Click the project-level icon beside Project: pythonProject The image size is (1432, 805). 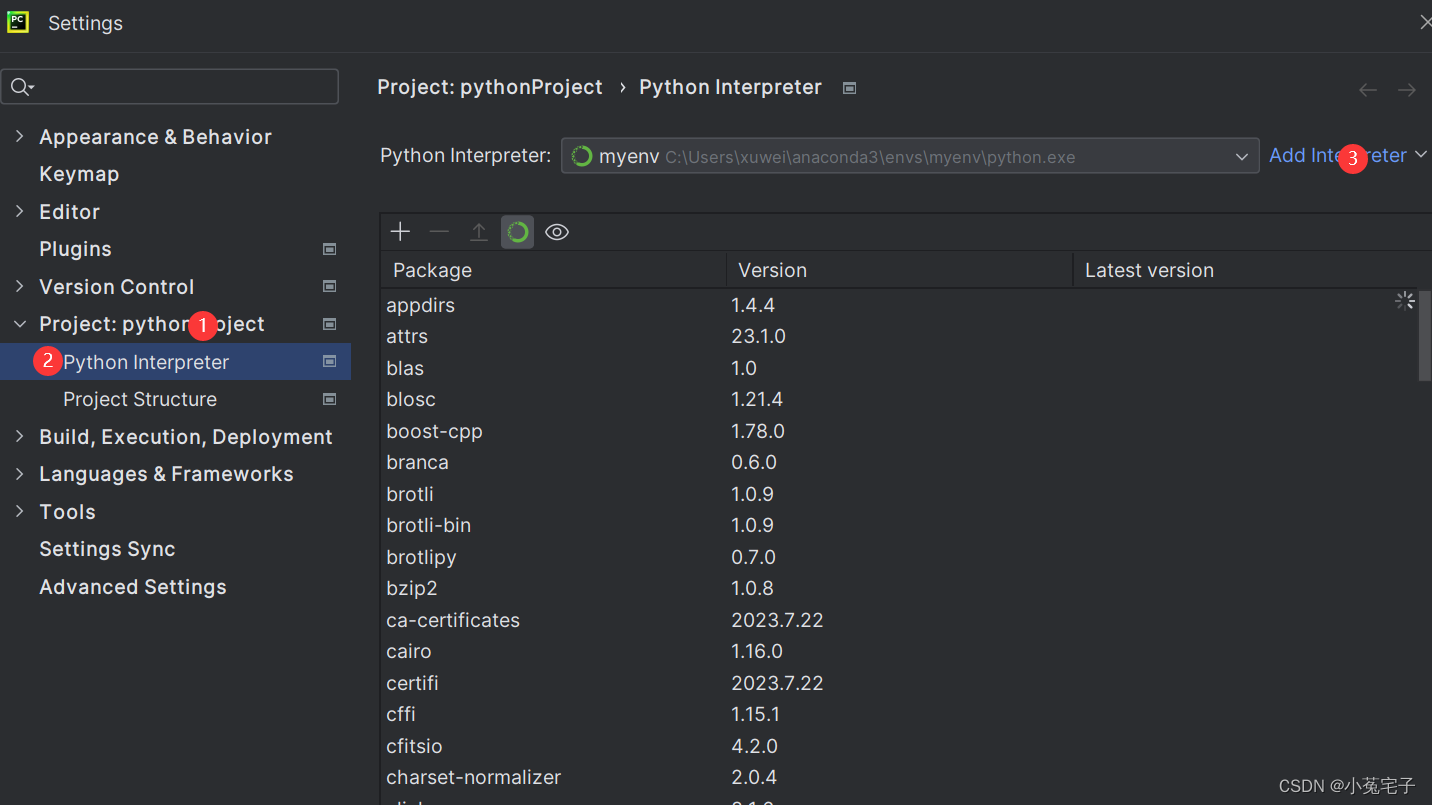[330, 324]
